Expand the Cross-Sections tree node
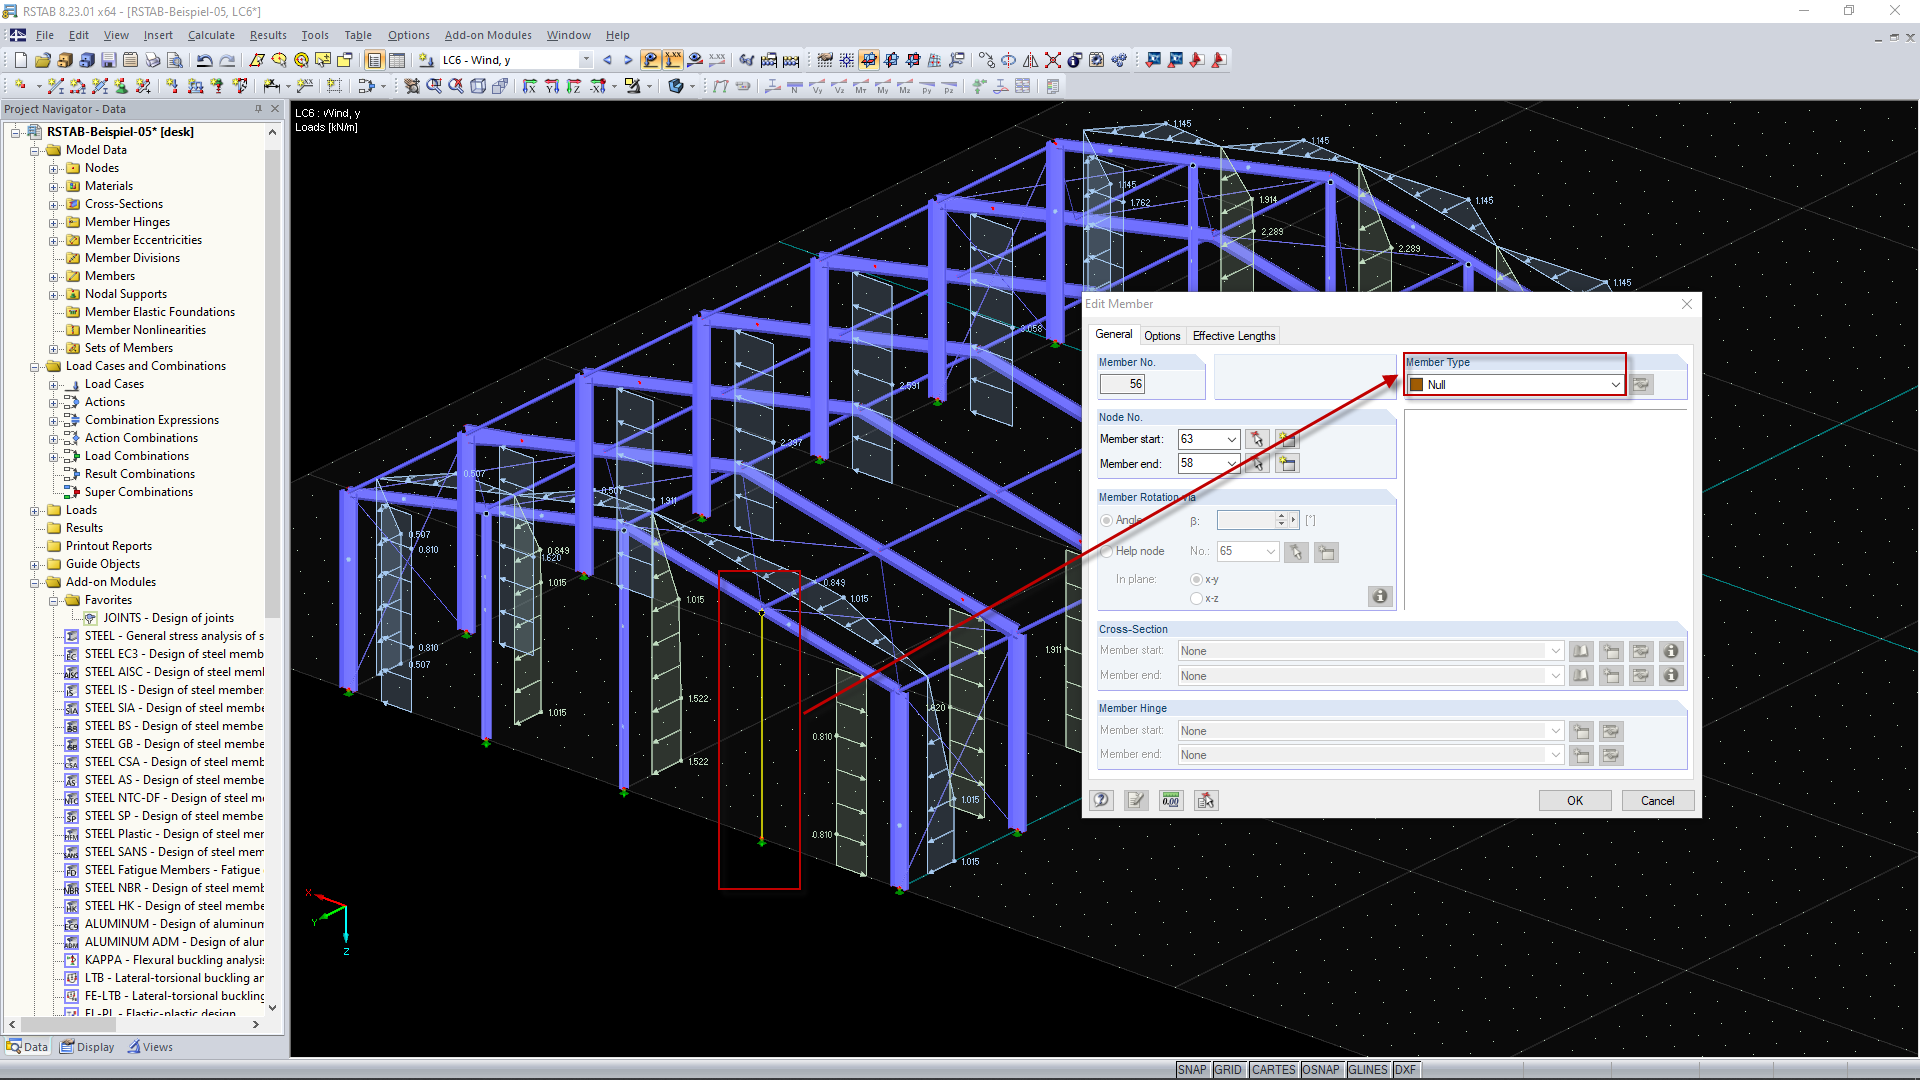1920x1080 pixels. pos(54,204)
